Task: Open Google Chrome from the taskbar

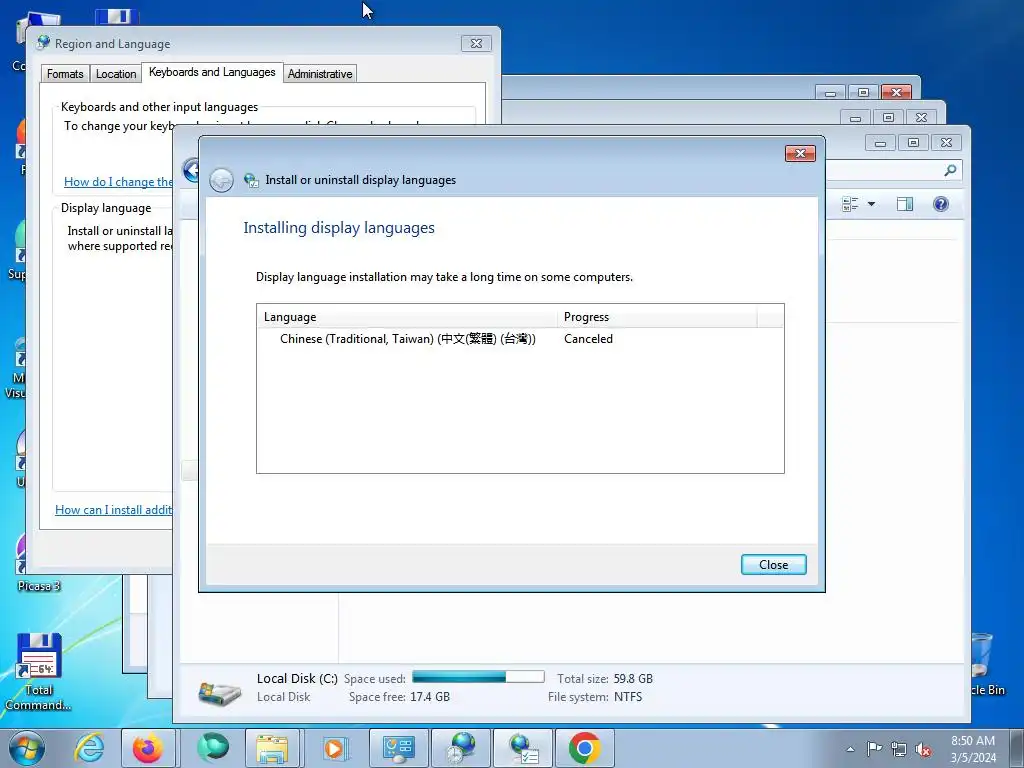Action: tap(584, 748)
